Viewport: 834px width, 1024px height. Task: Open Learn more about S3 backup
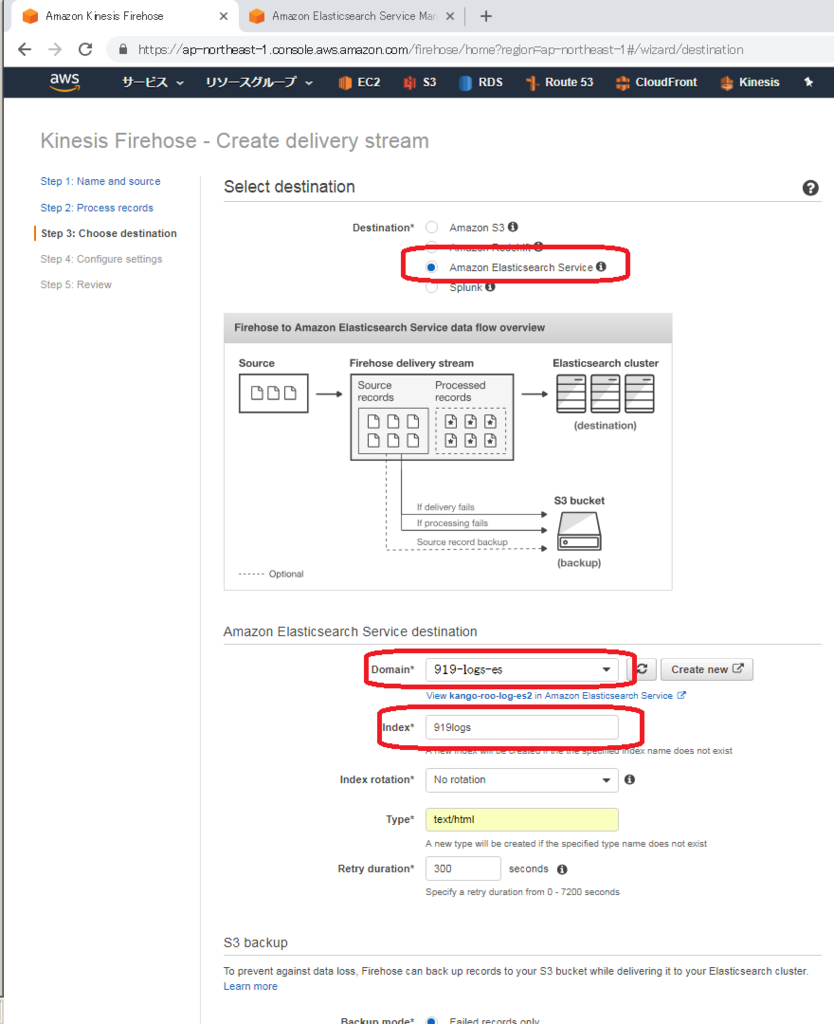250,986
